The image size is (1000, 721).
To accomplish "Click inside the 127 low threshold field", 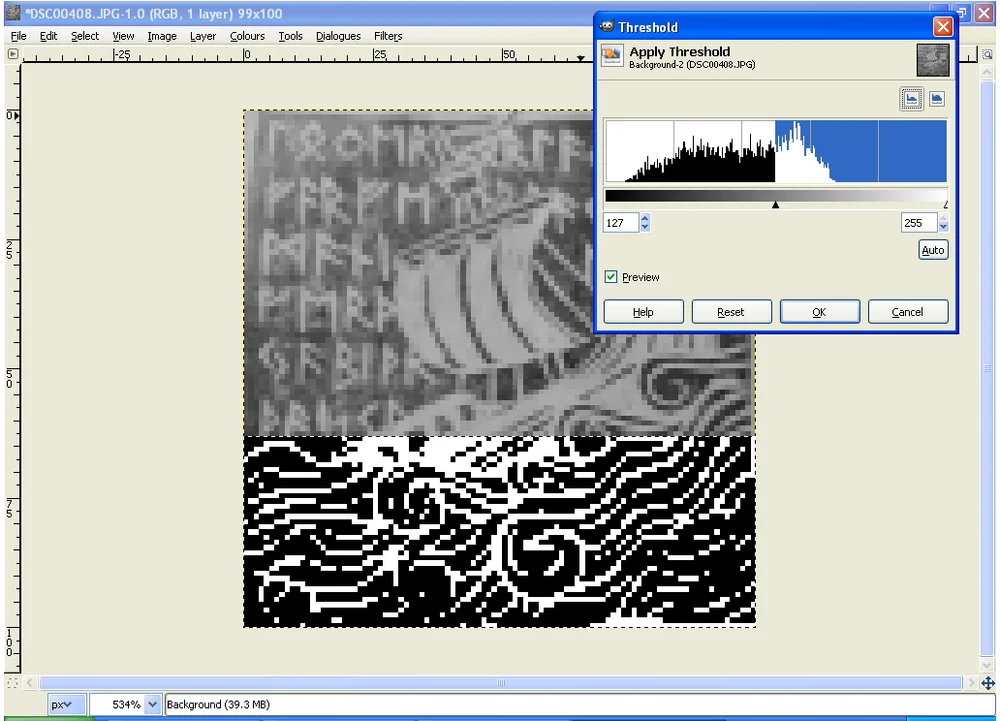I will click(620, 222).
